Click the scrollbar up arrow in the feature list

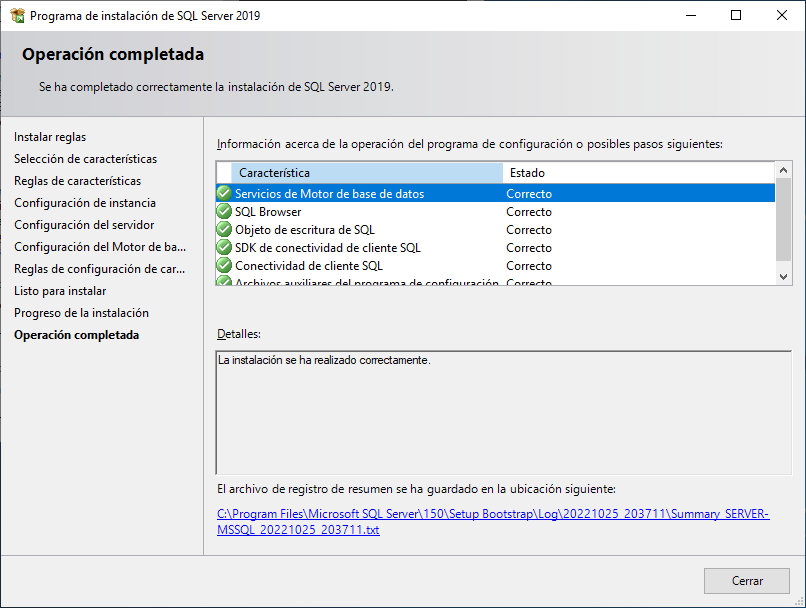[784, 170]
